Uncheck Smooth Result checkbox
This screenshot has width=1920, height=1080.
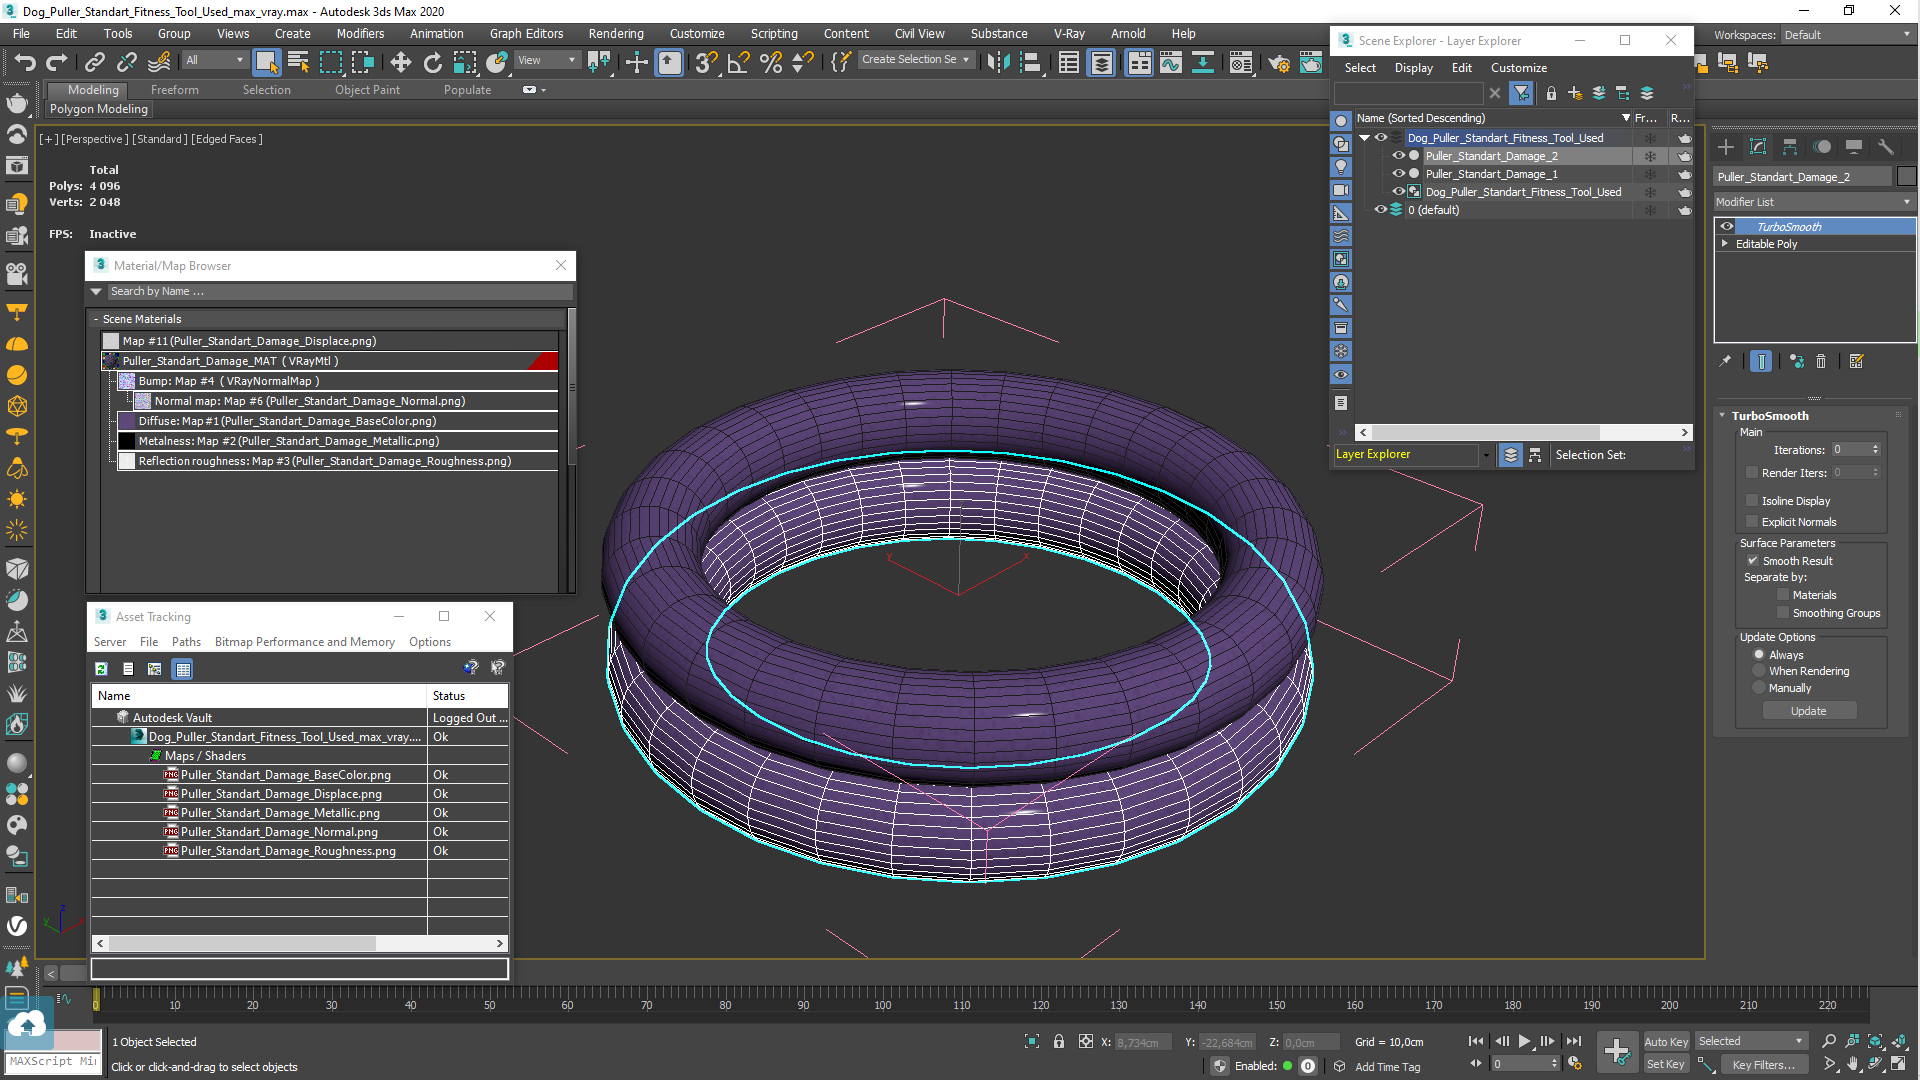click(1753, 560)
